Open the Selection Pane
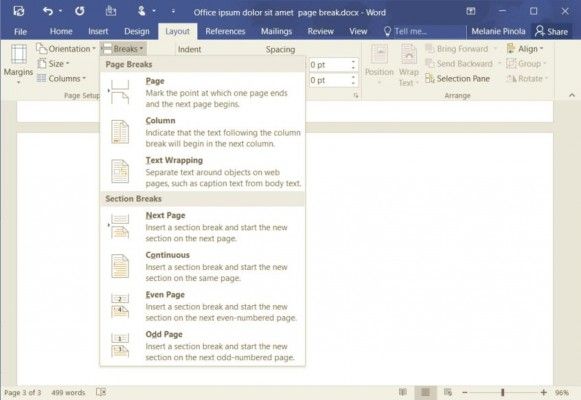Image resolution: width=581 pixels, height=400 pixels. [458, 79]
